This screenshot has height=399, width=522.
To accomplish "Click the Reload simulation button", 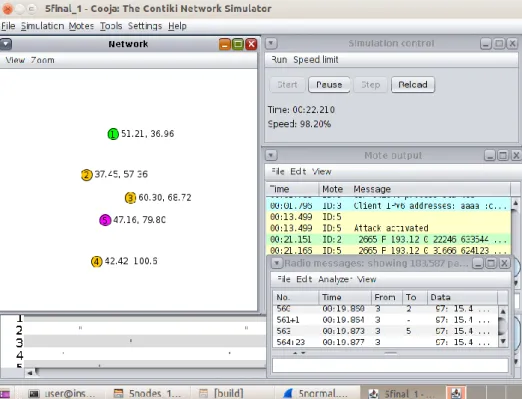I will 413,85.
